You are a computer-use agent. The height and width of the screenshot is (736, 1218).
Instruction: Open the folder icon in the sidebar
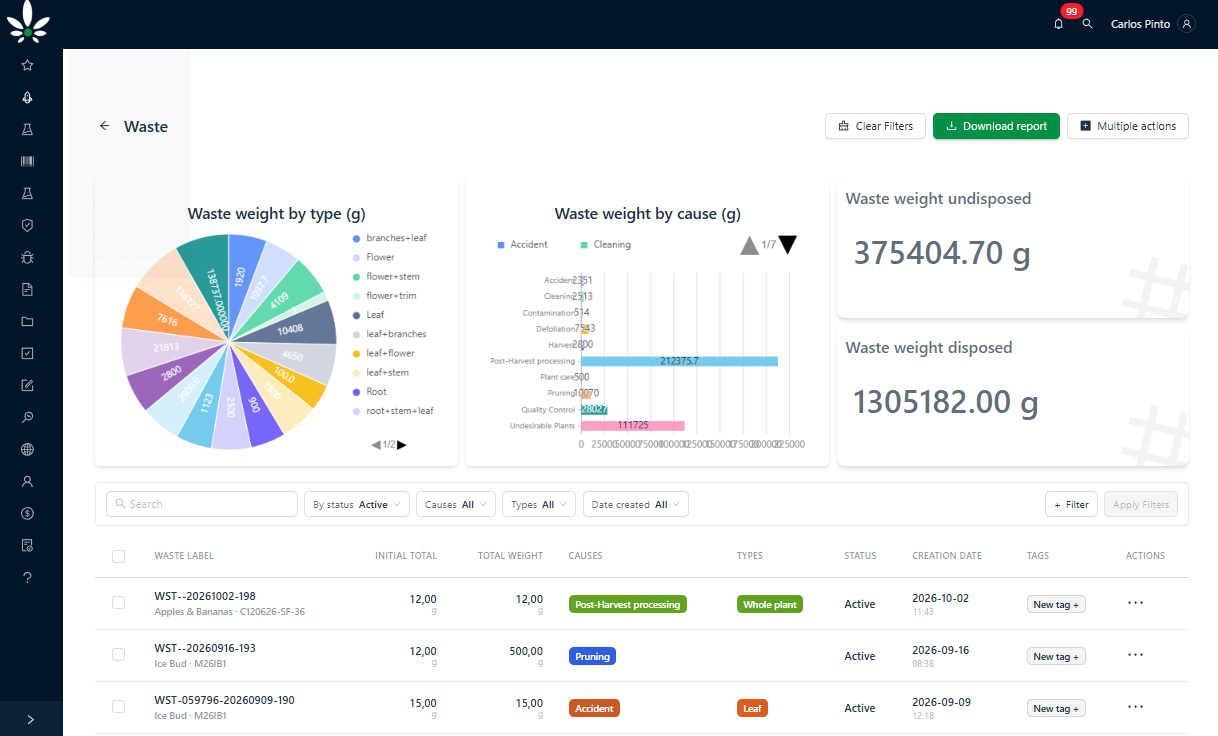(x=27, y=321)
